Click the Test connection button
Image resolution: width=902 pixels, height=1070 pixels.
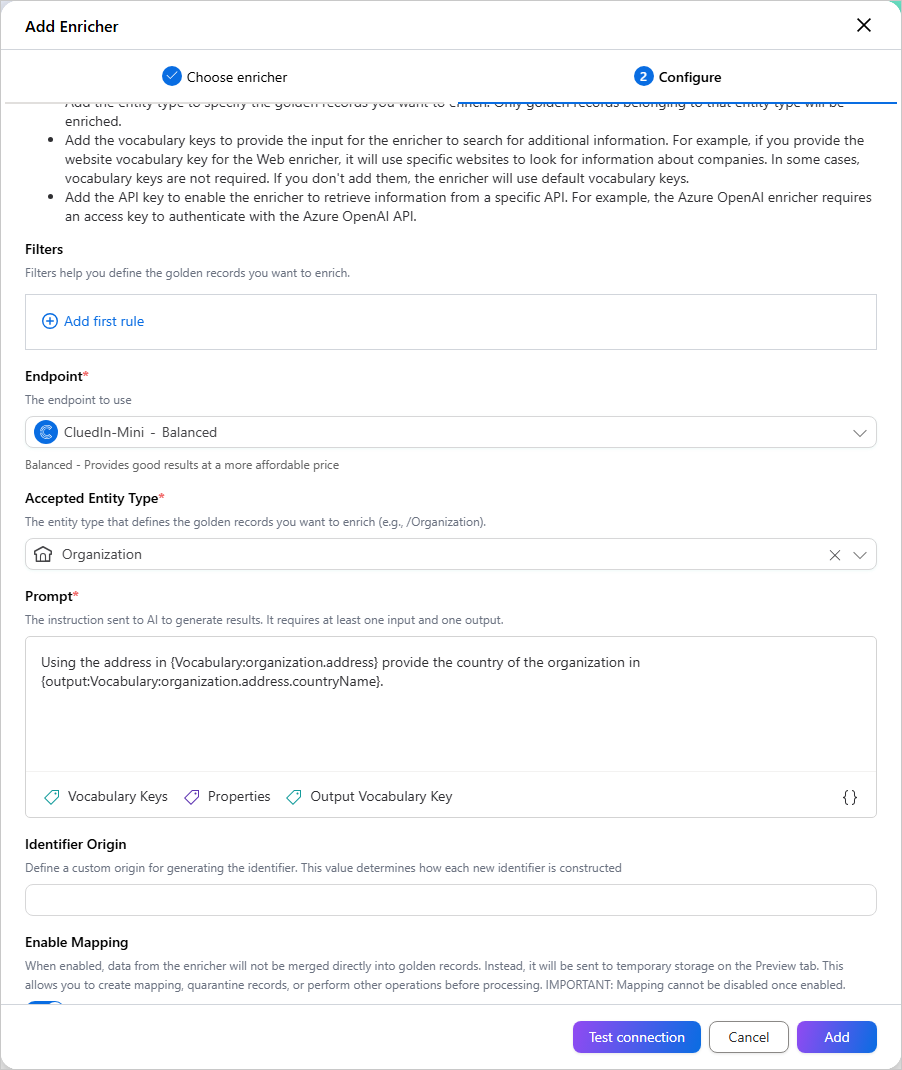click(637, 1037)
